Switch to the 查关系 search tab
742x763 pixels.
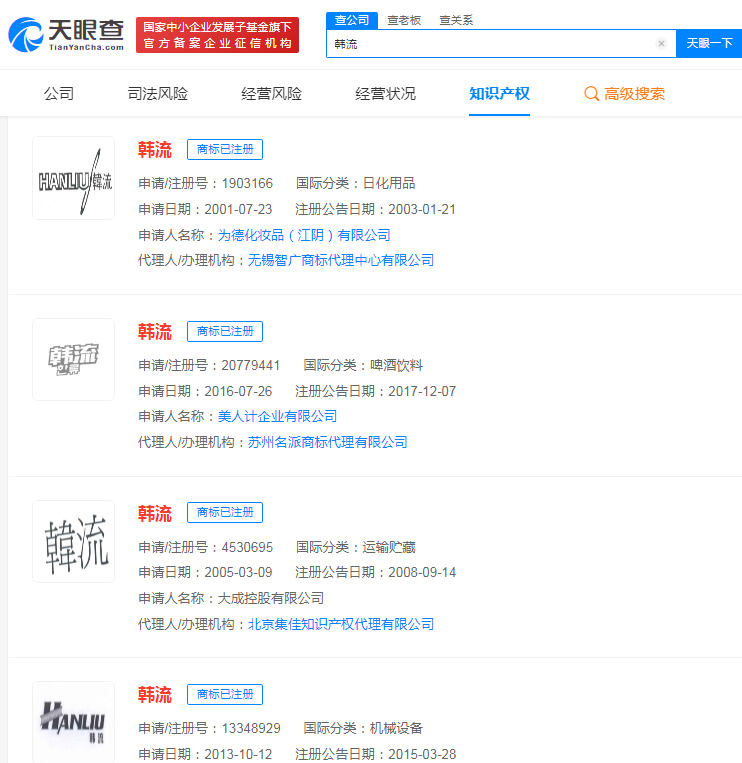tap(456, 20)
